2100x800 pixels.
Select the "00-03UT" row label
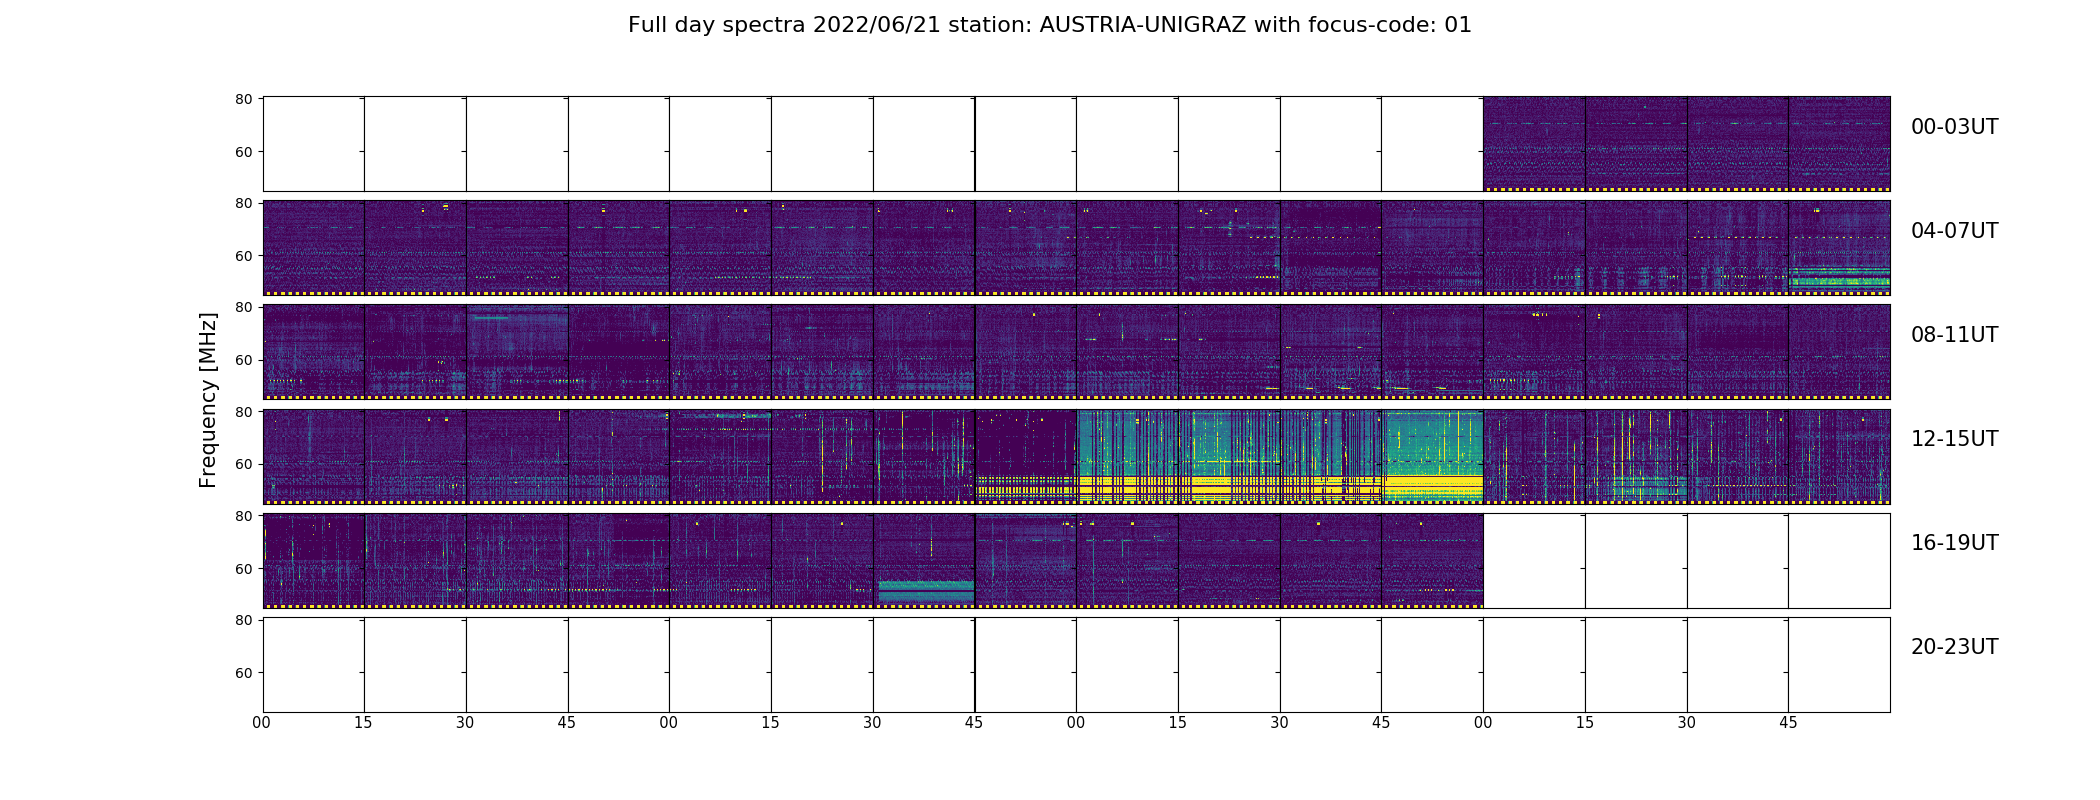coord(1954,127)
